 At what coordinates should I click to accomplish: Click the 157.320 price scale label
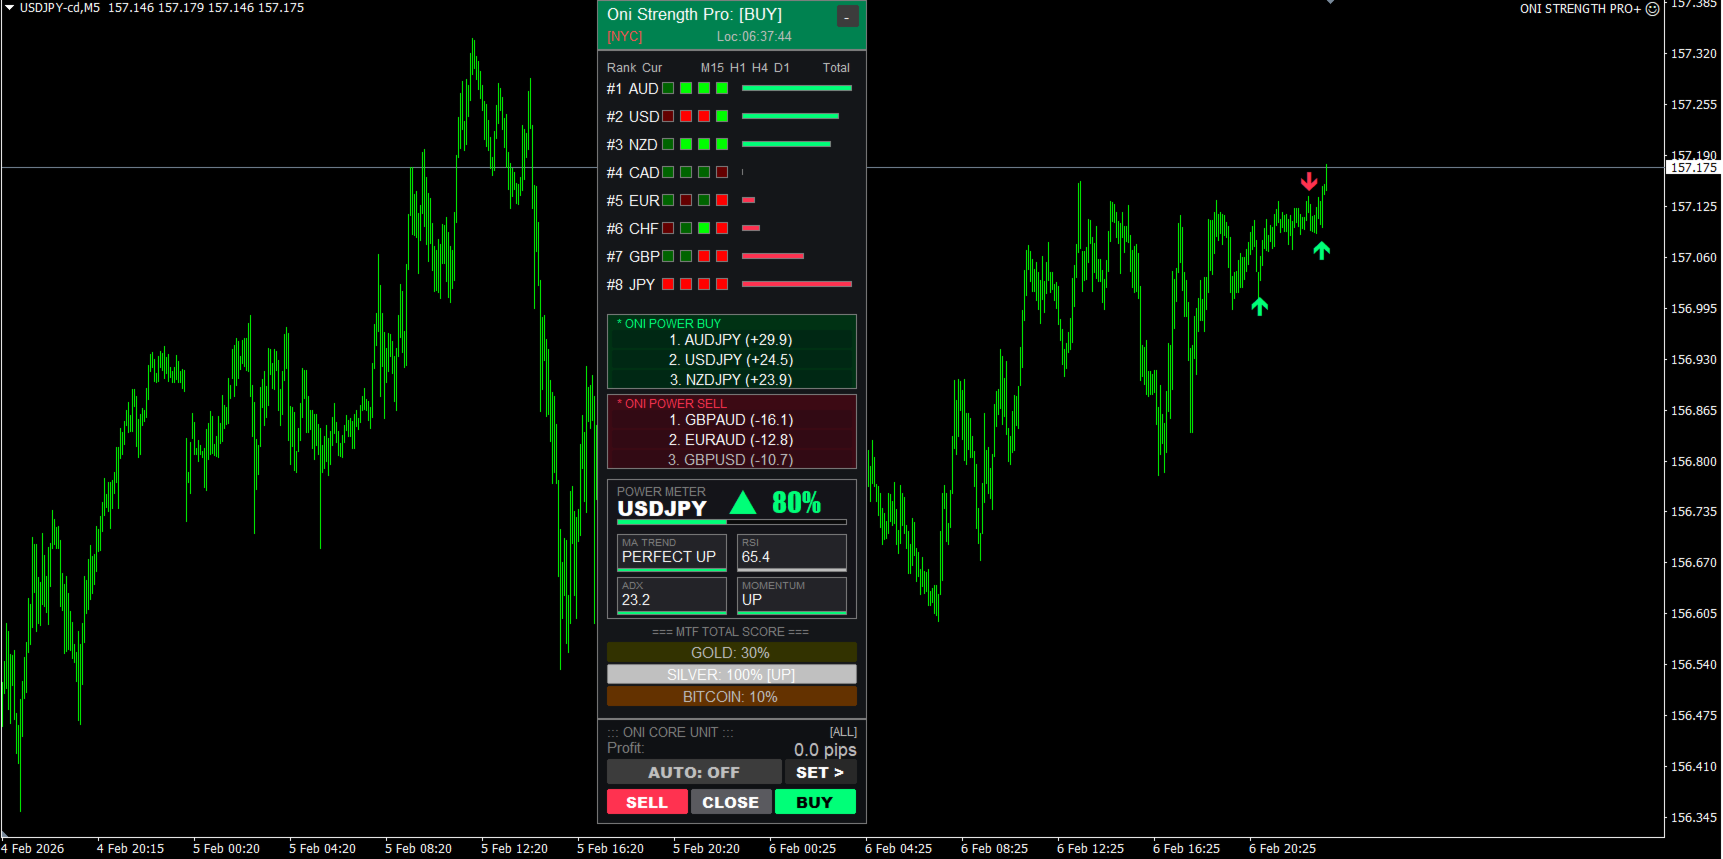click(1694, 54)
